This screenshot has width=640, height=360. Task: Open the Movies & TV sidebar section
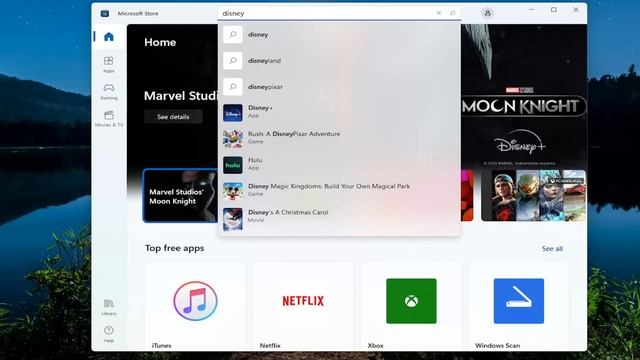[109, 119]
